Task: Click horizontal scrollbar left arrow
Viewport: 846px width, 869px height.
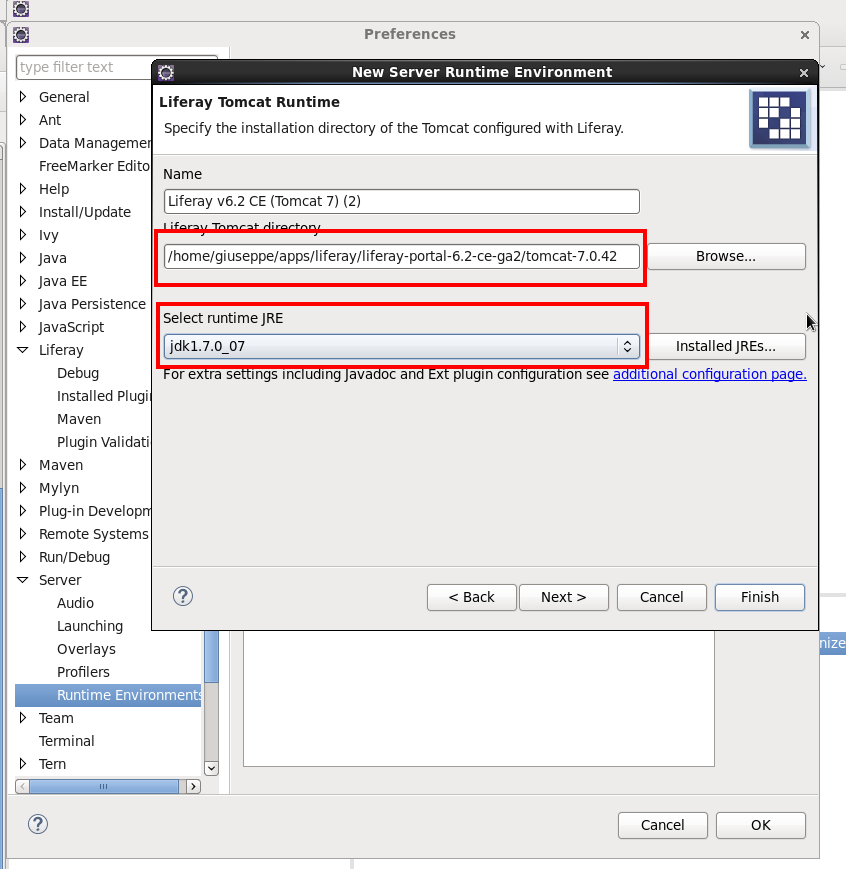Action: coord(23,786)
